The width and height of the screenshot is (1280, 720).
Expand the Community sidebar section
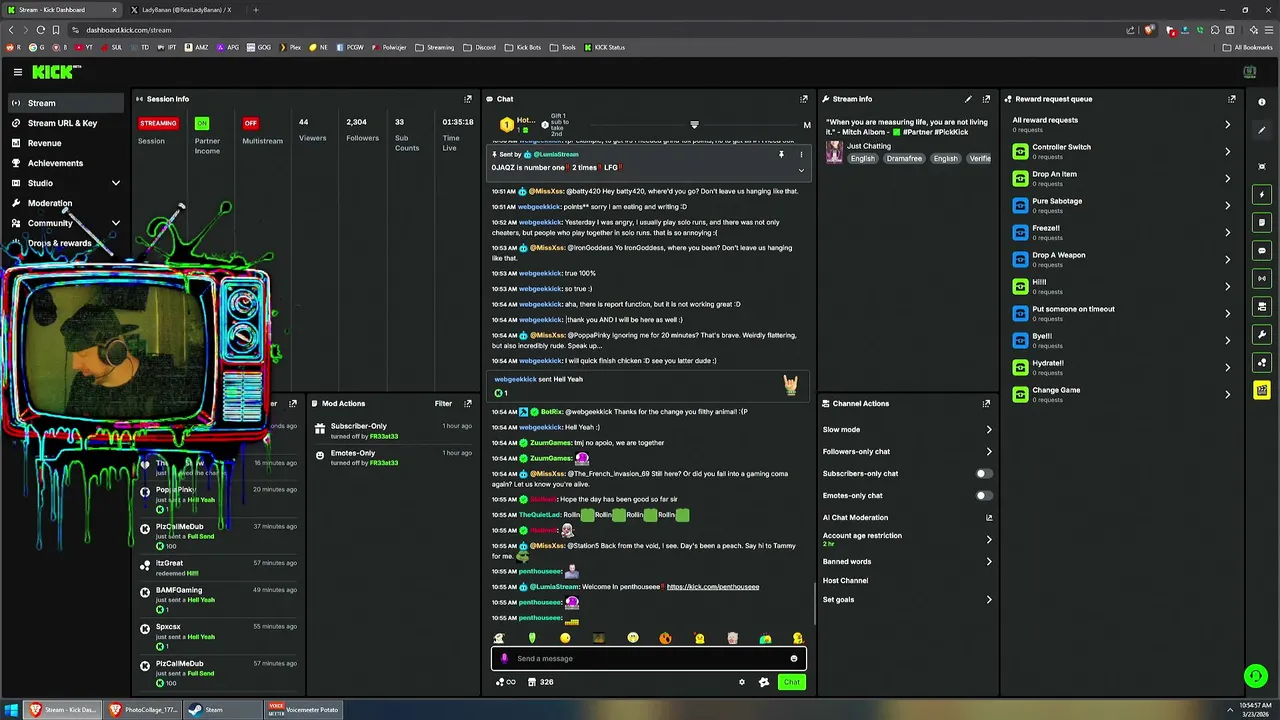[115, 223]
